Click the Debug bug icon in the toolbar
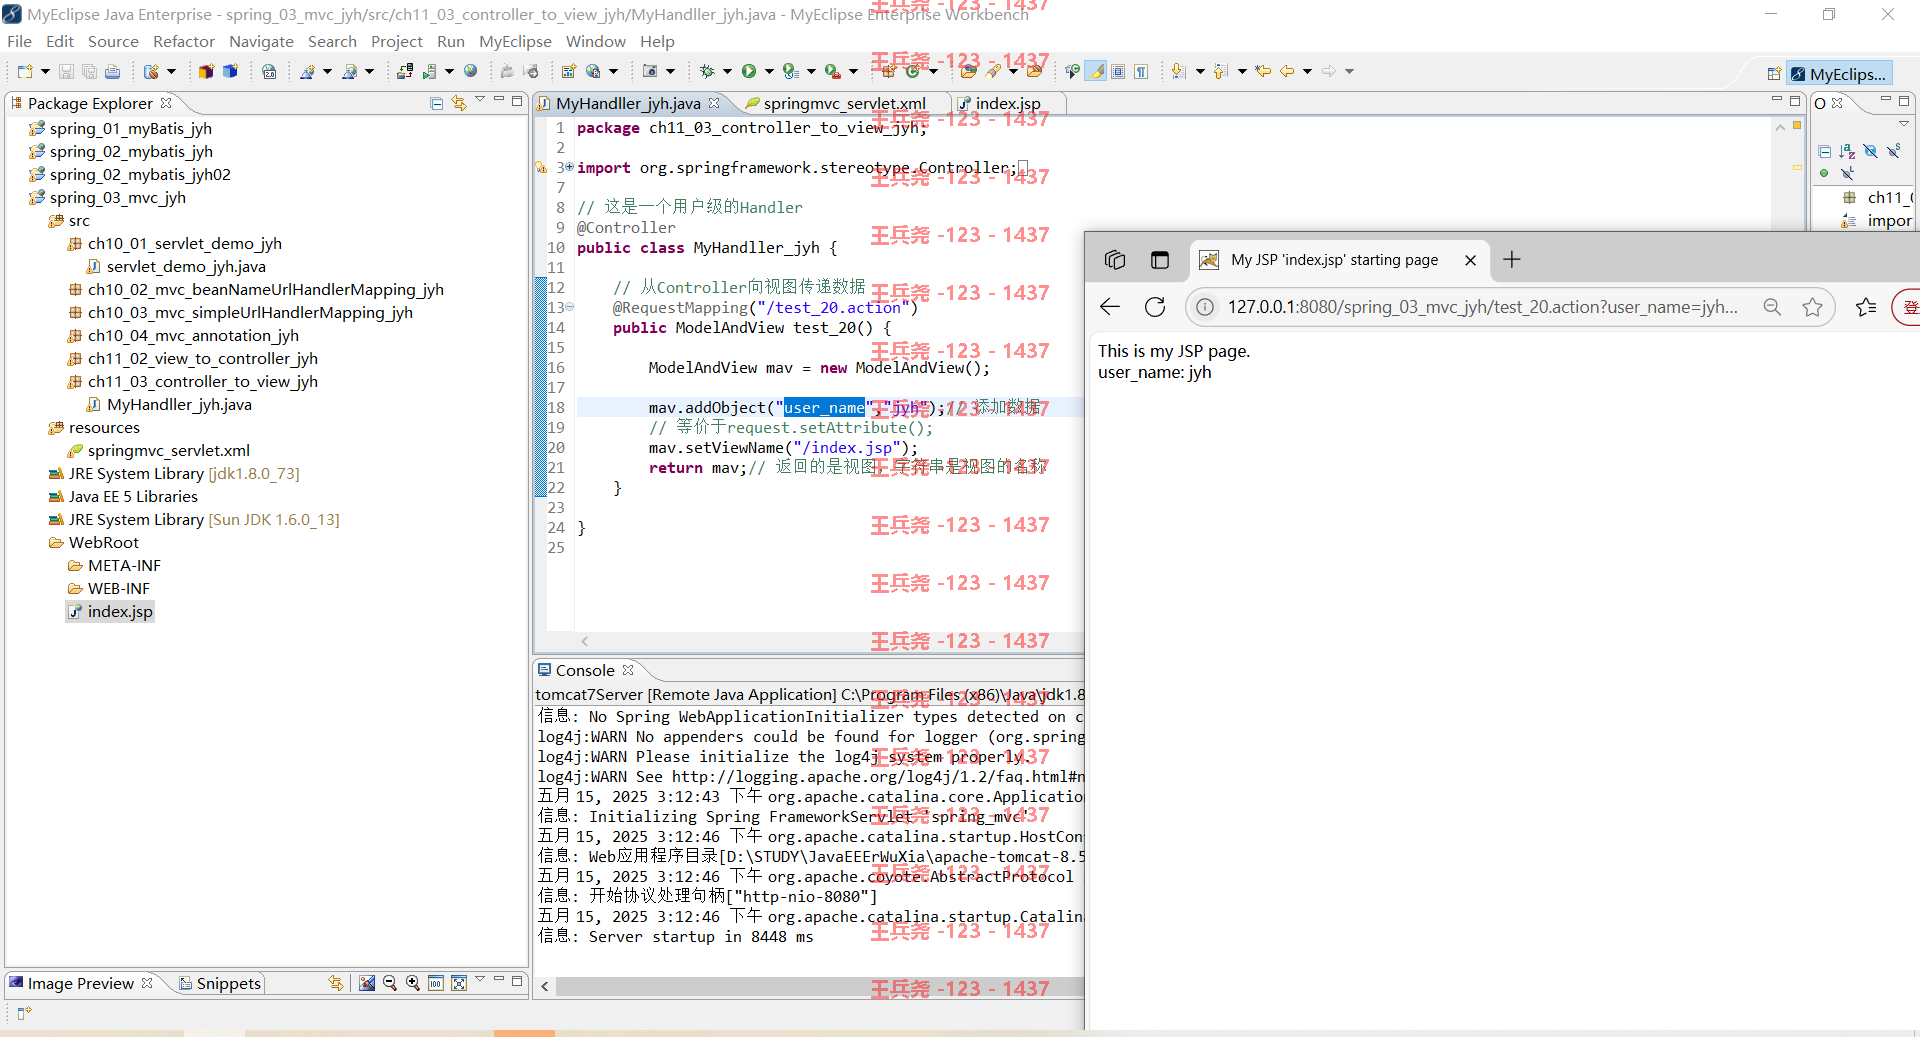The height and width of the screenshot is (1037, 1920). pos(706,71)
